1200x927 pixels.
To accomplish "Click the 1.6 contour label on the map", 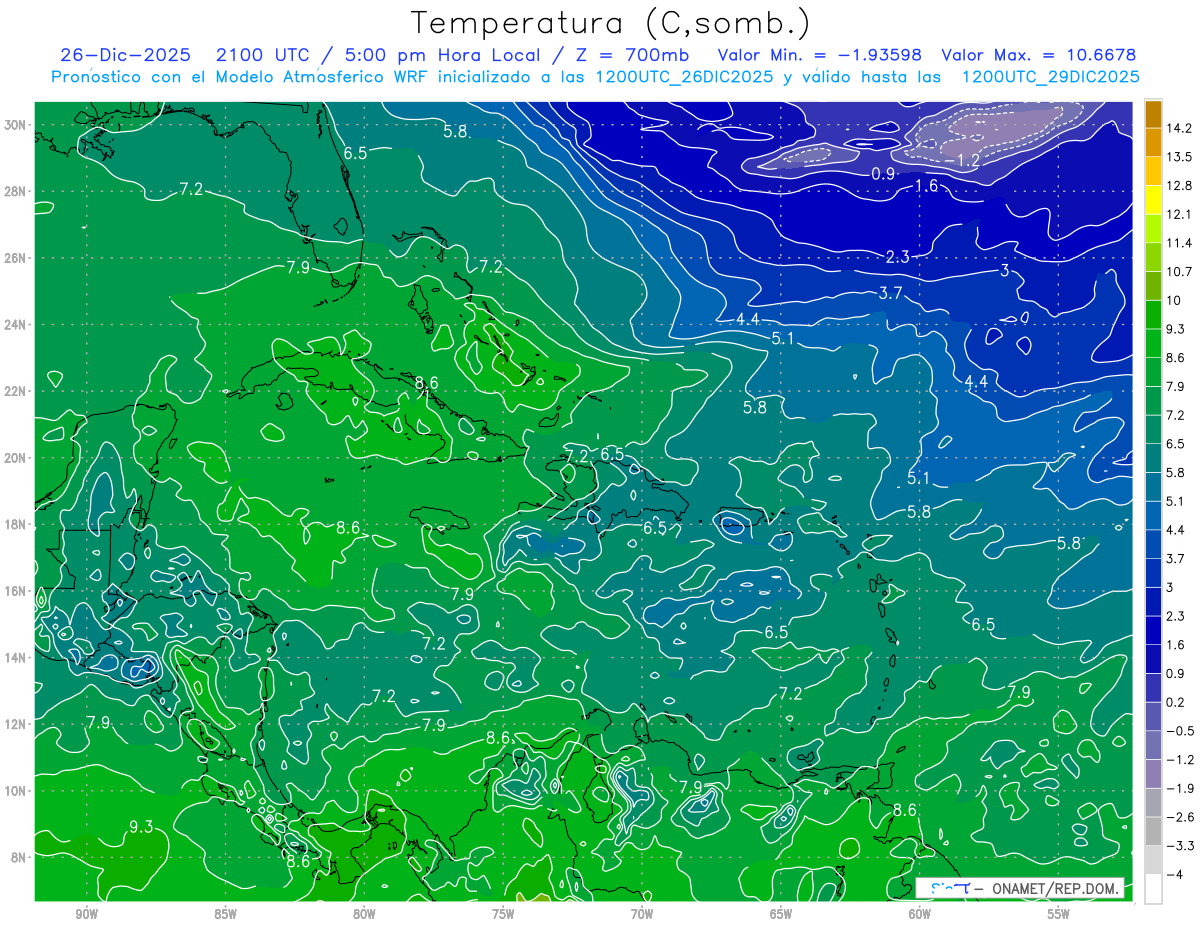I will click(x=926, y=185).
